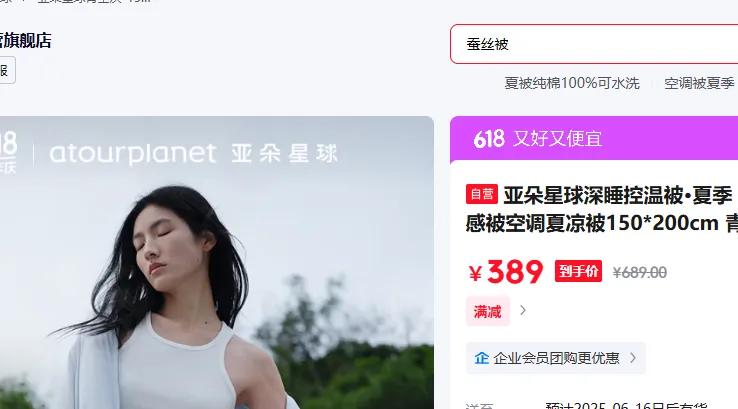The image size is (738, 409).
Task: Open chevron beside 企业会员团购更优惠
Action: point(633,358)
